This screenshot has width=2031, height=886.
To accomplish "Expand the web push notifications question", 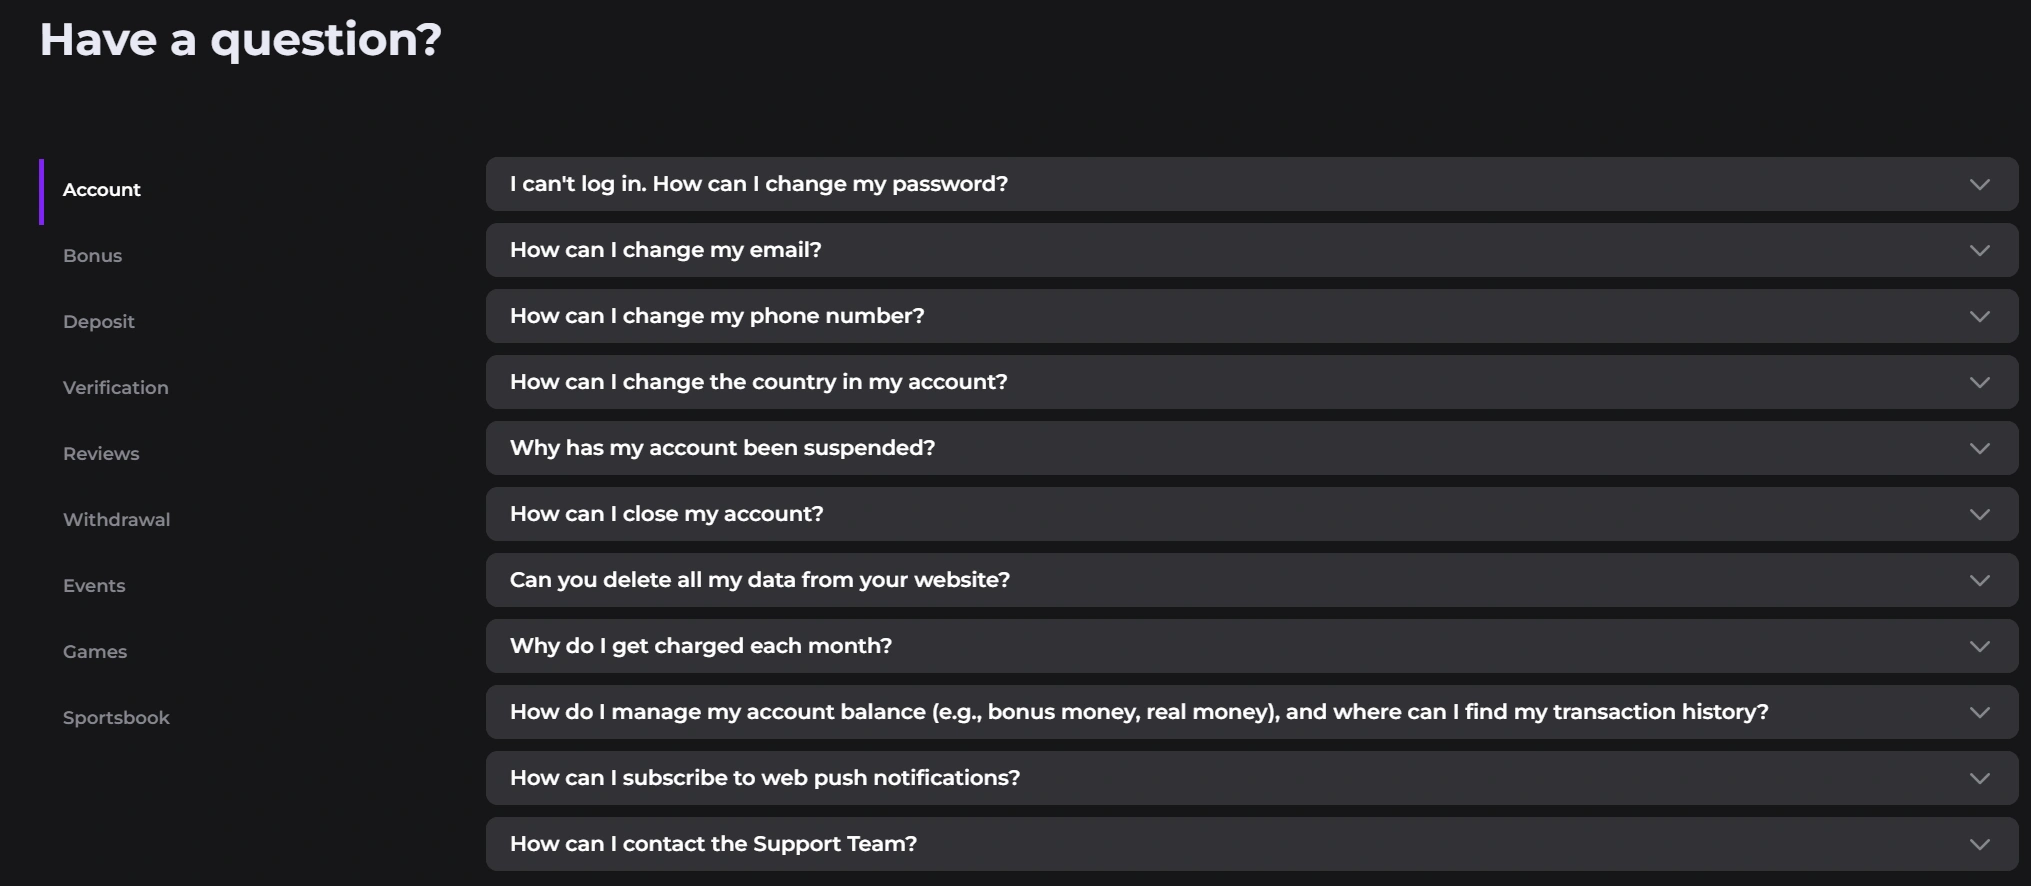I will tap(1251, 777).
